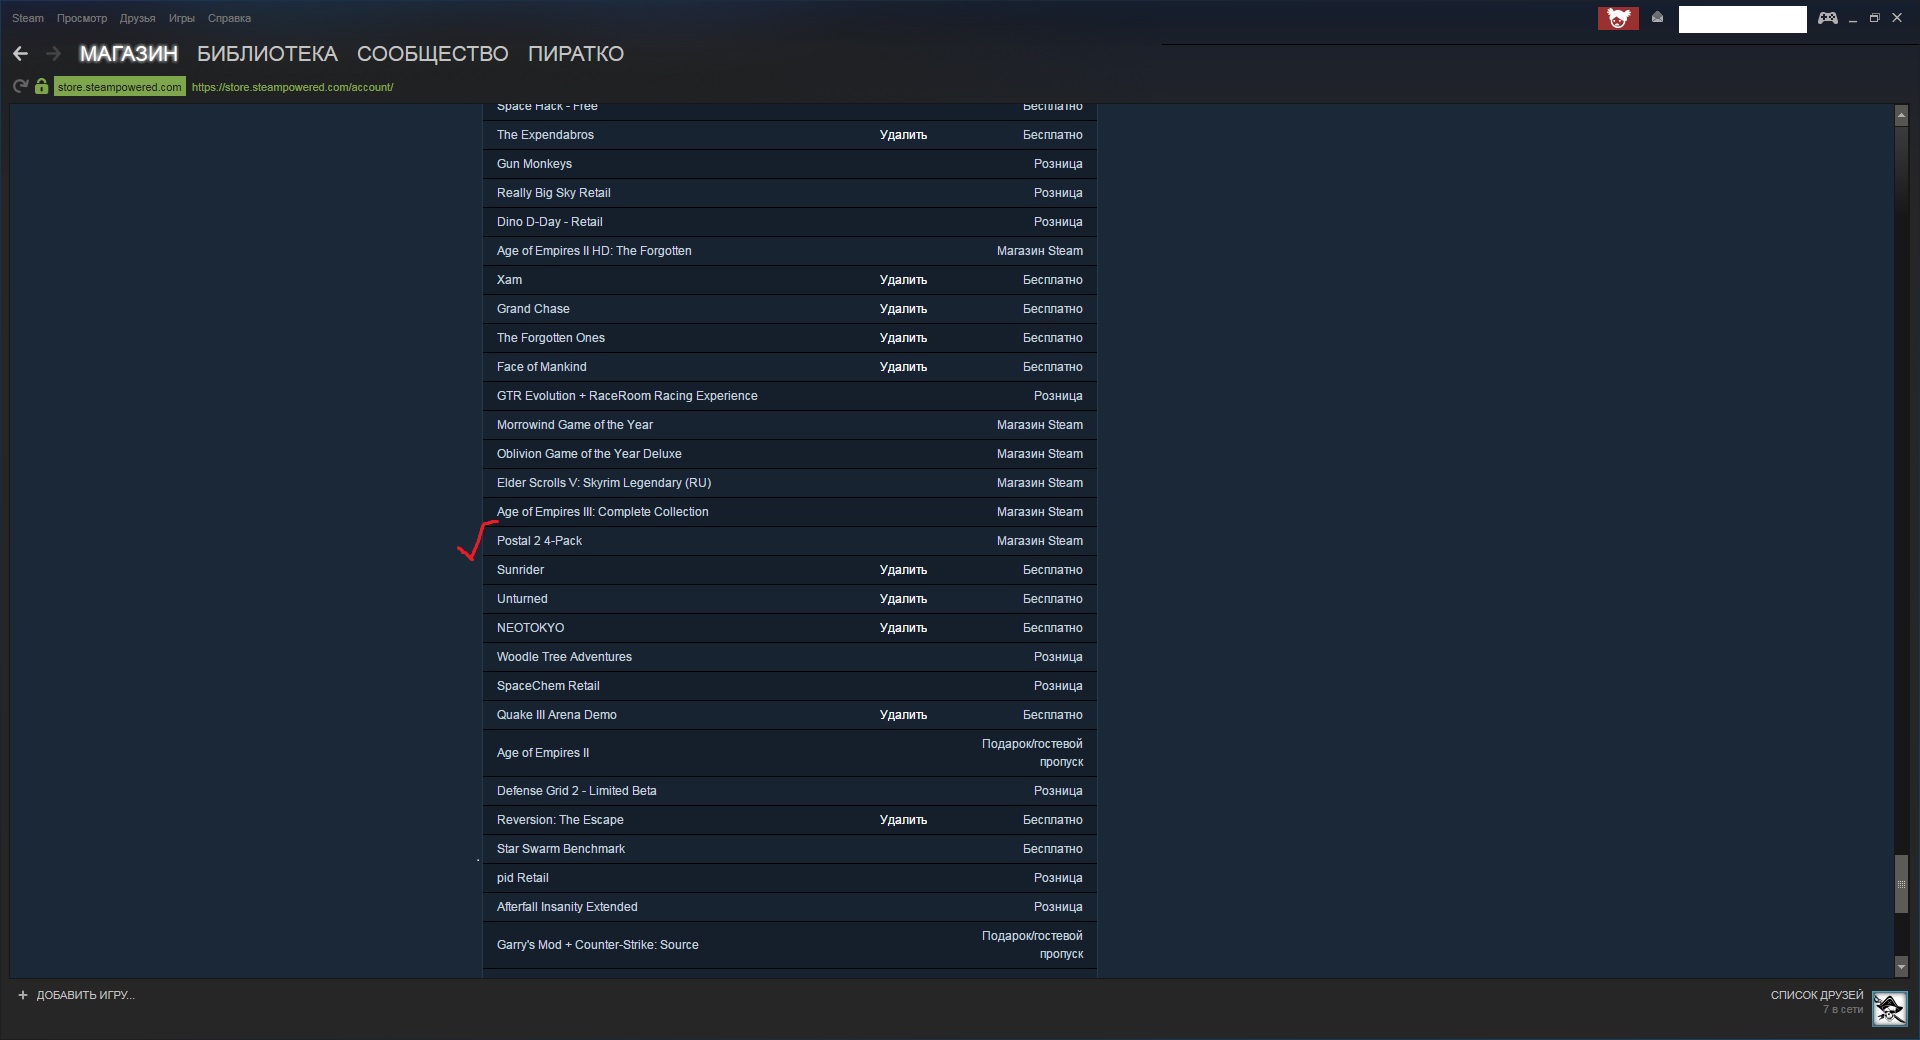Remove Grand Chase via Удалить
This screenshot has width=1920, height=1040.
click(x=903, y=309)
